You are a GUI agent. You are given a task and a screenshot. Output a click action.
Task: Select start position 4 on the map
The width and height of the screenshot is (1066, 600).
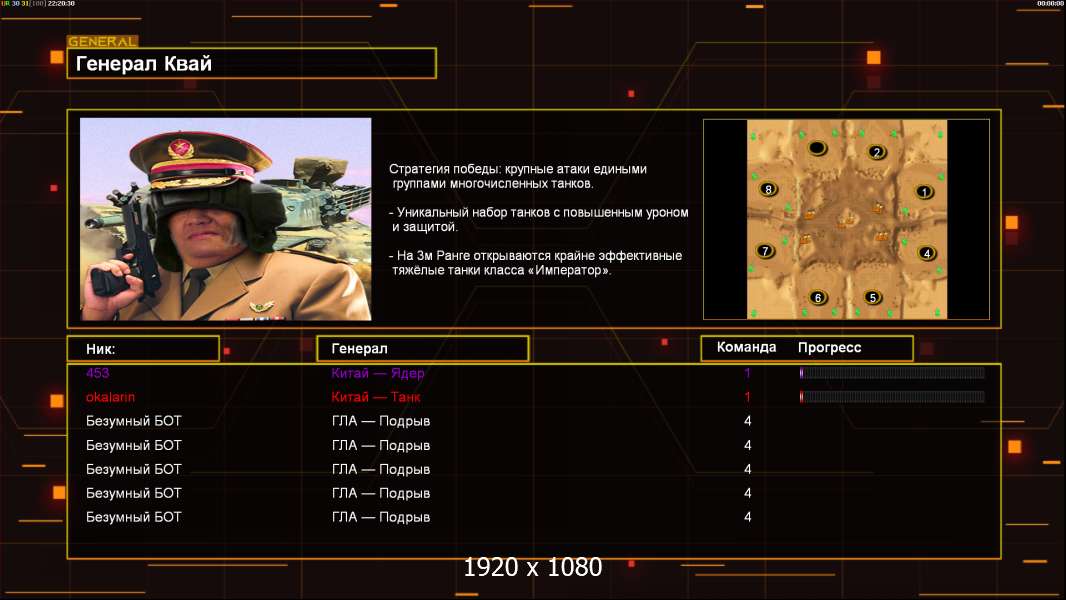click(926, 253)
